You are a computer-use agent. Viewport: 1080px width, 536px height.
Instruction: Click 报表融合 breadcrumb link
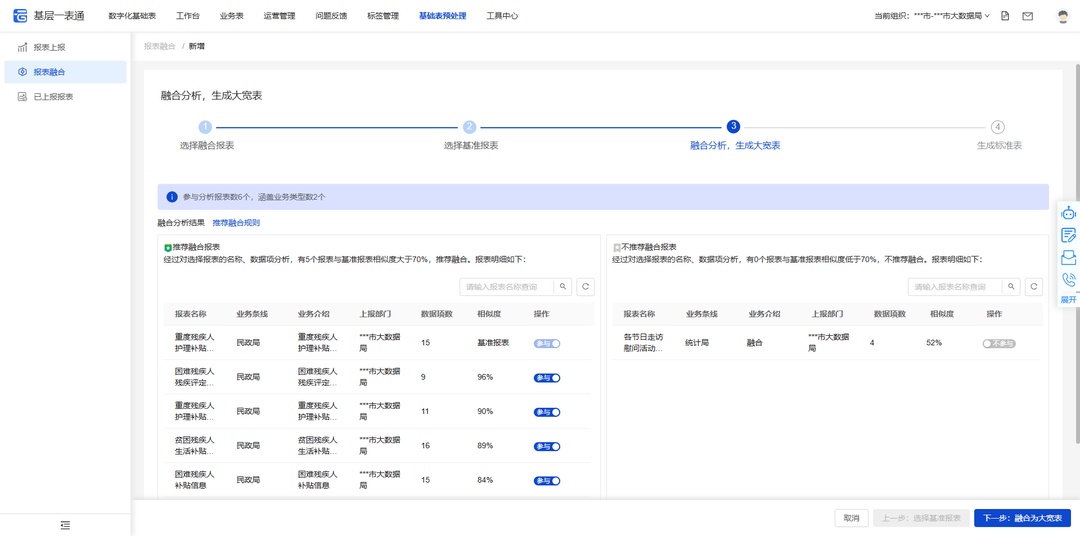coord(159,46)
